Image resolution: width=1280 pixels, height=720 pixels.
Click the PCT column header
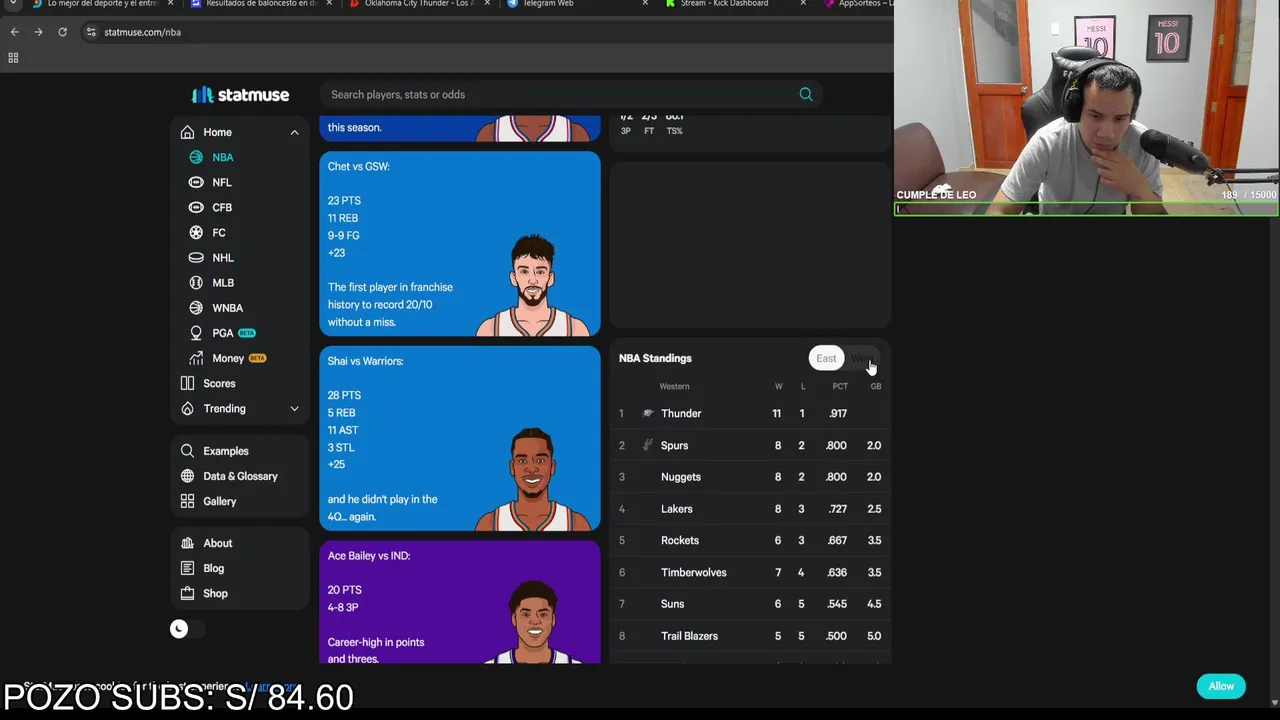coord(840,386)
